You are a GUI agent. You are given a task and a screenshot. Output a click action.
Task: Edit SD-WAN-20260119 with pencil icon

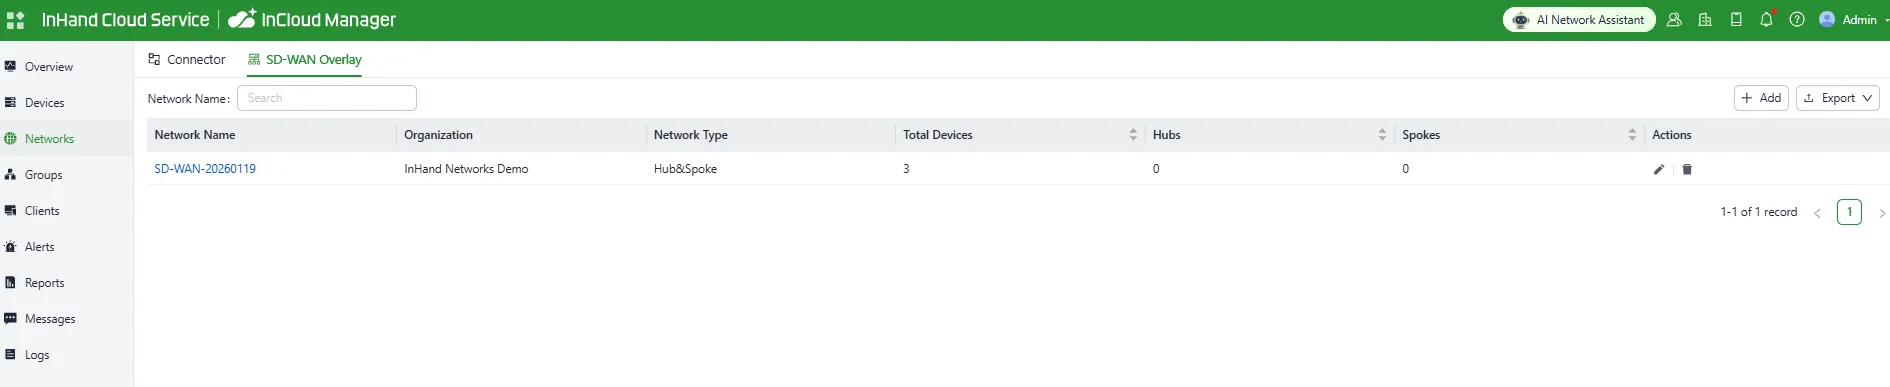point(1659,169)
